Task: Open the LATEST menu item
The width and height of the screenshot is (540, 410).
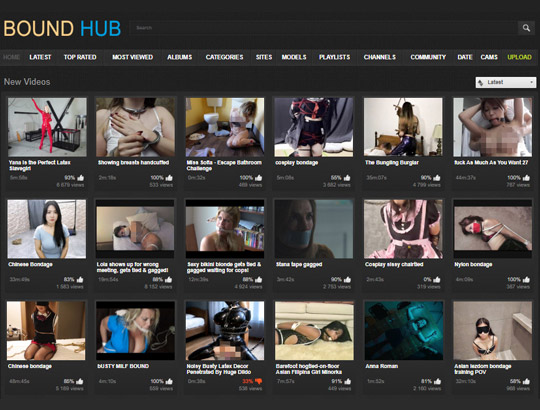Action: (40, 57)
